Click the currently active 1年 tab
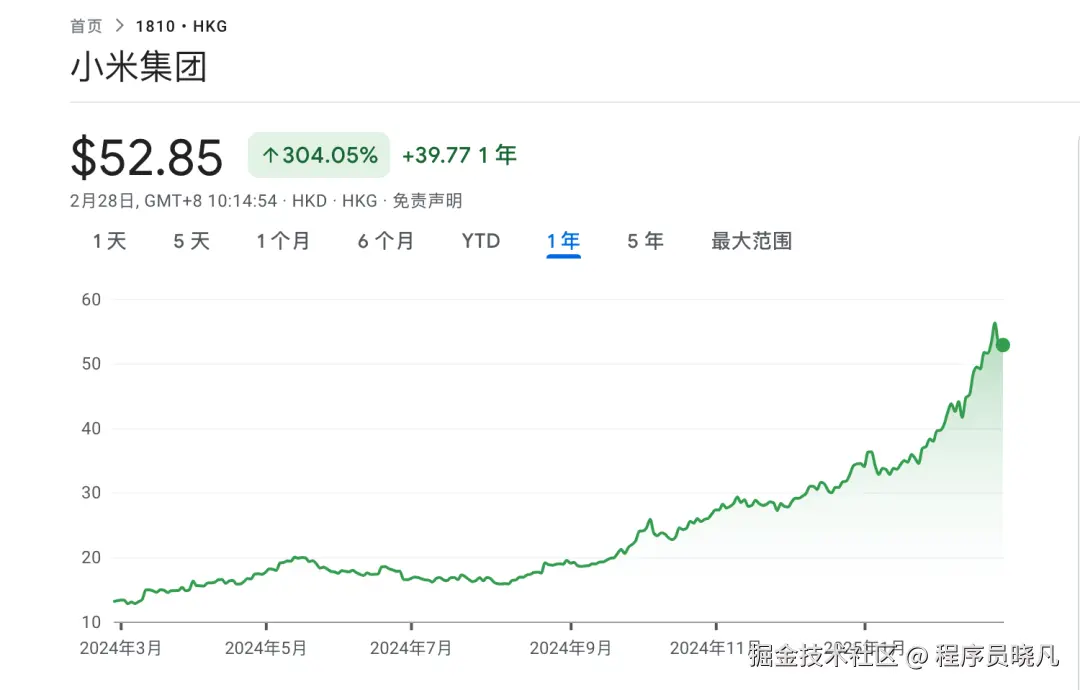Viewport: 1080px width, 690px height. click(563, 240)
